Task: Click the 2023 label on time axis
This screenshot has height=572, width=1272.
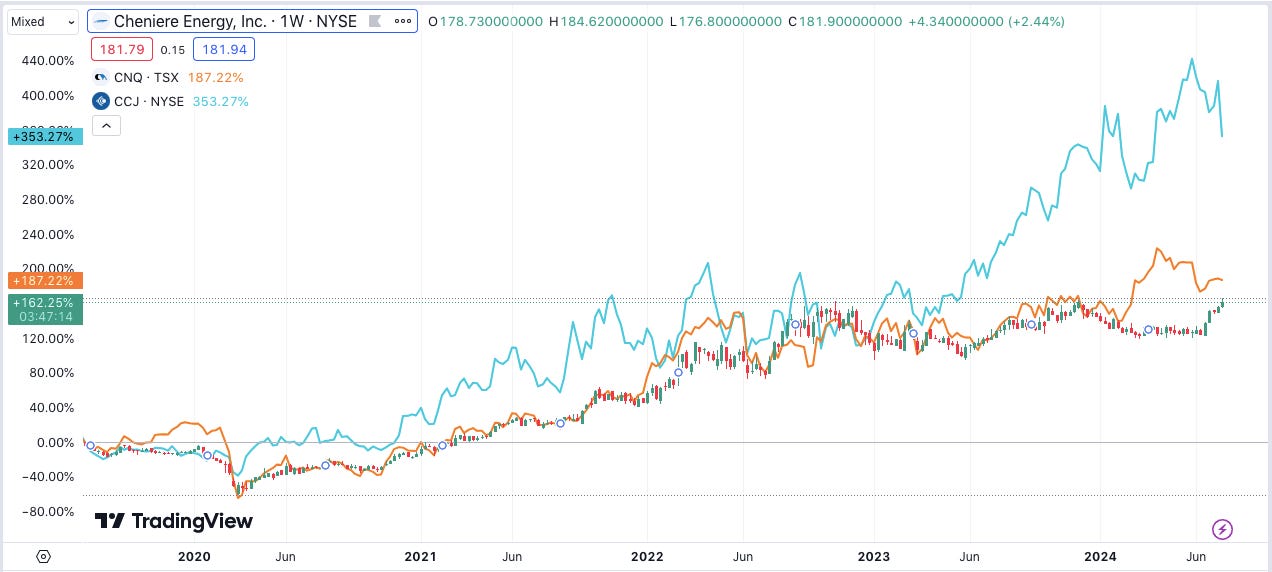Action: pyautogui.click(x=873, y=555)
